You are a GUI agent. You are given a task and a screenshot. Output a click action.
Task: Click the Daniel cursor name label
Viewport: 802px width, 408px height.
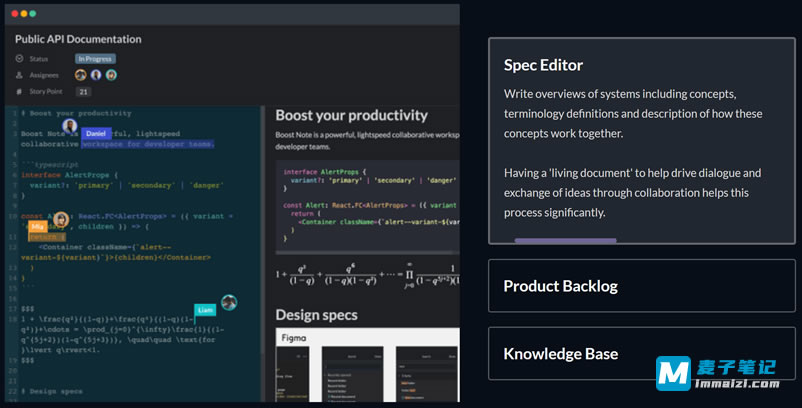point(96,133)
